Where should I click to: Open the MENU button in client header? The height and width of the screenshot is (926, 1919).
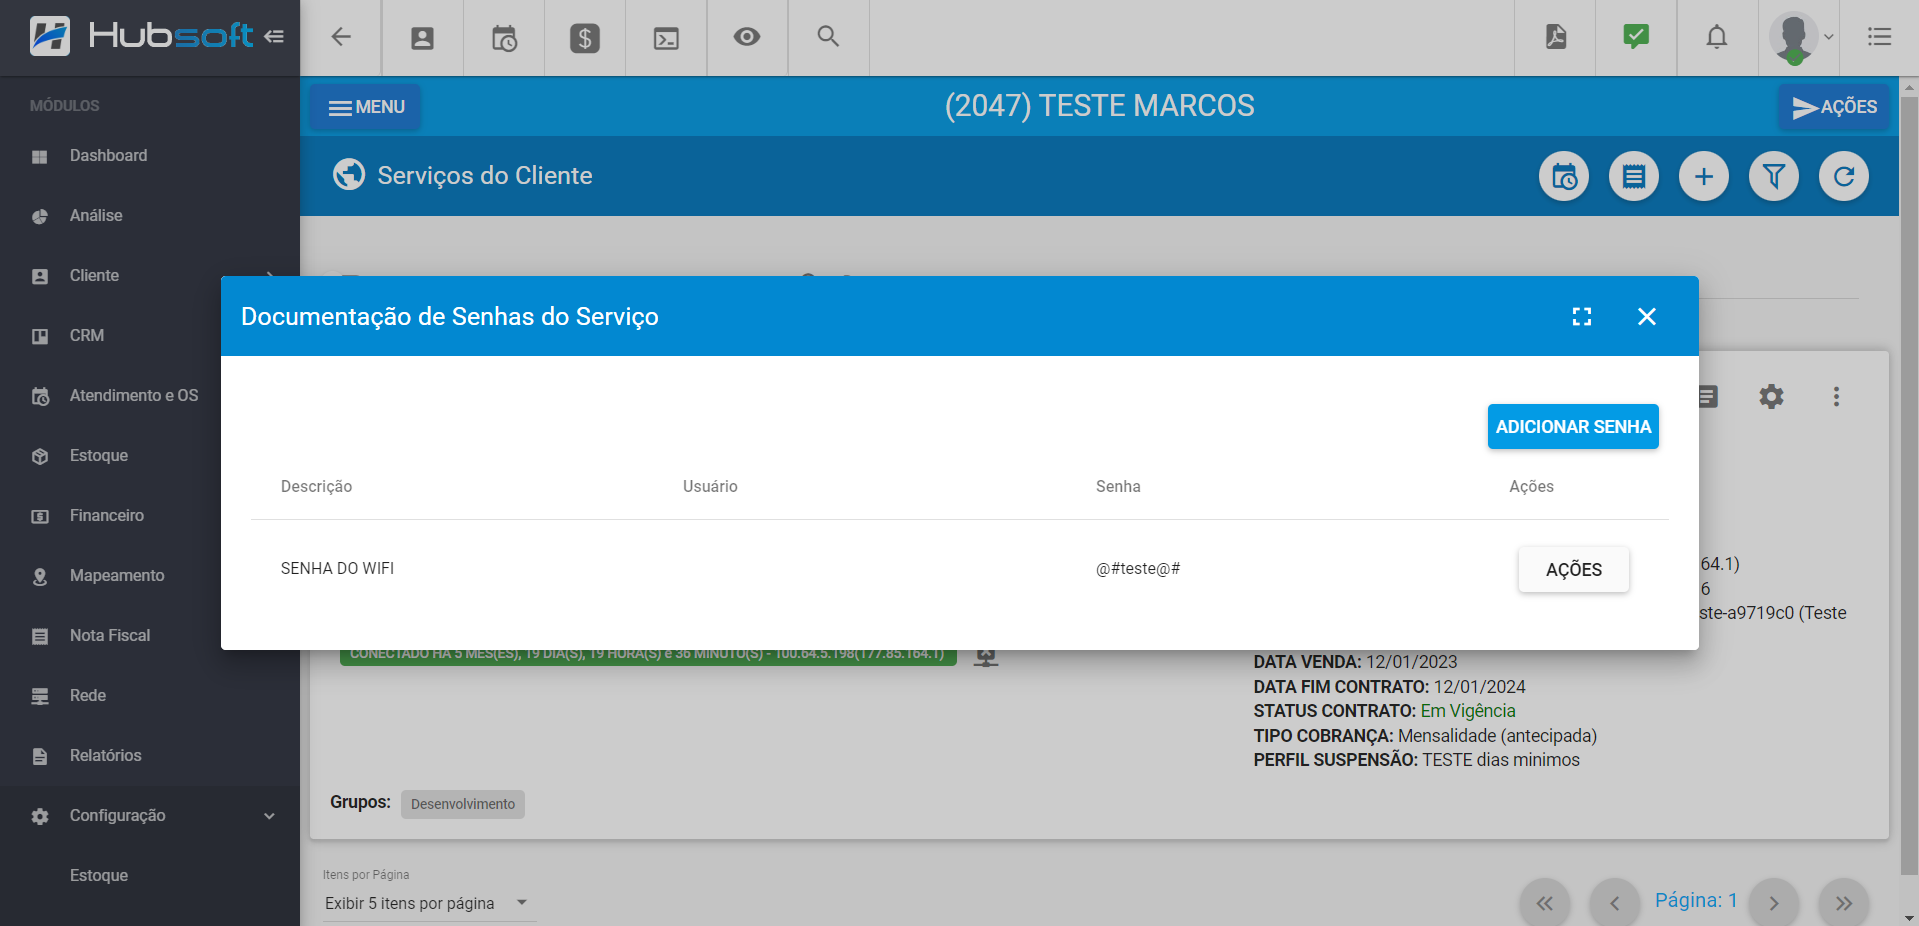tap(367, 107)
